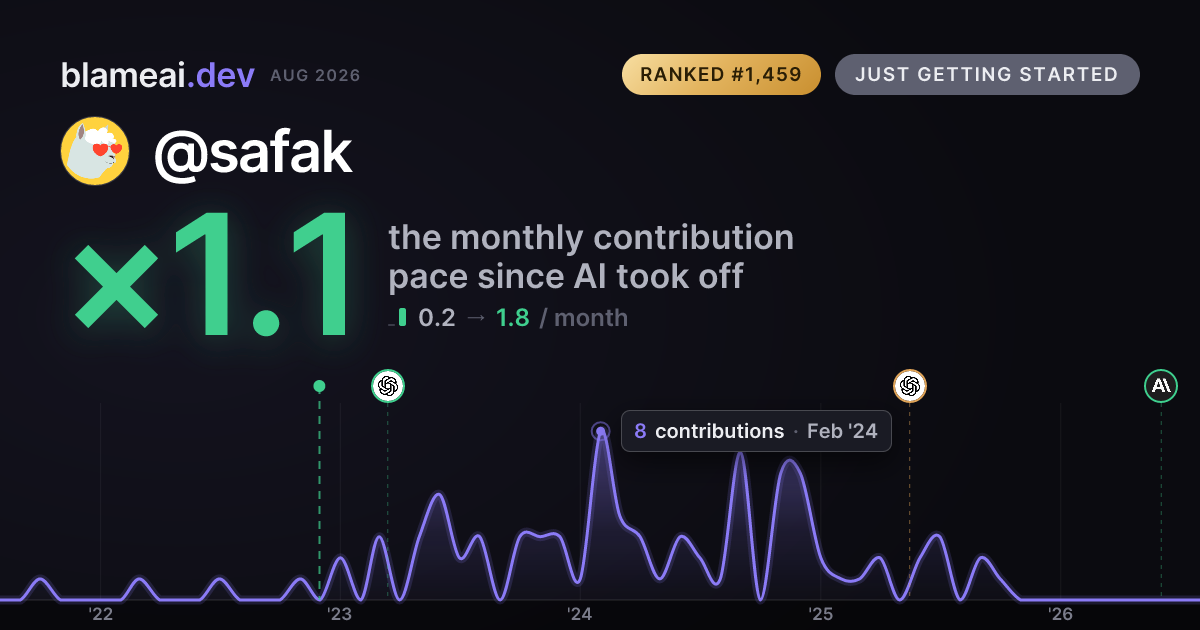This screenshot has width=1200, height=630.
Task: Click the orange-ringed OpenAI marker in 2025
Action: pyautogui.click(x=910, y=385)
